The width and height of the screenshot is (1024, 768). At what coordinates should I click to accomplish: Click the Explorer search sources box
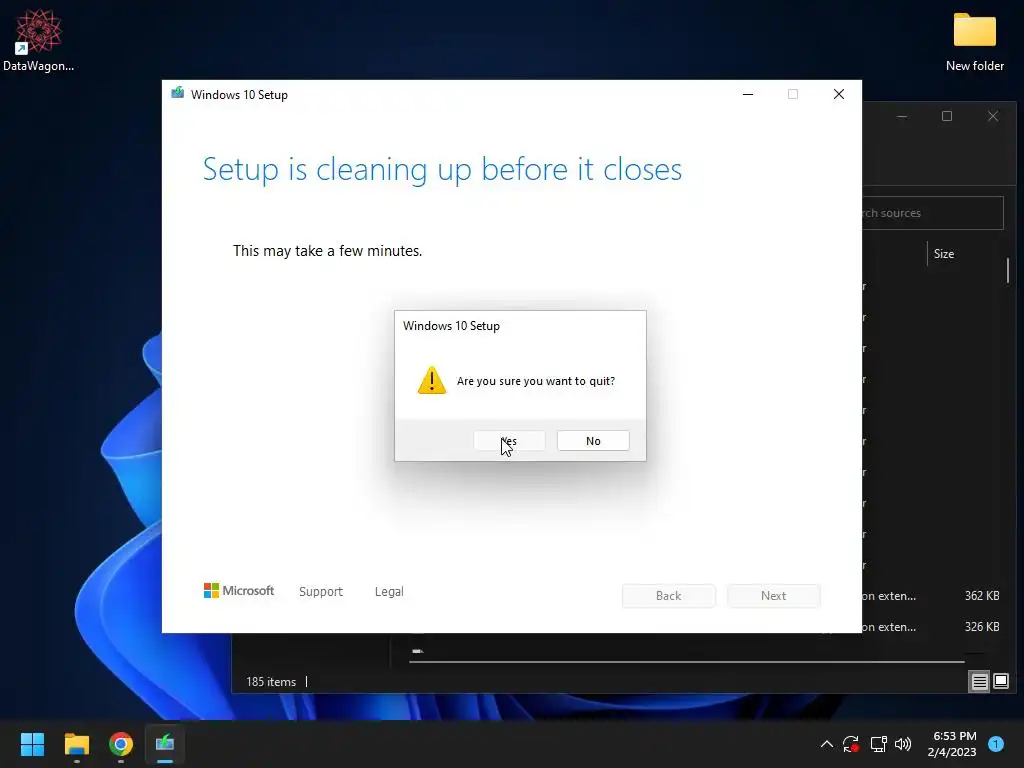[x=933, y=213]
